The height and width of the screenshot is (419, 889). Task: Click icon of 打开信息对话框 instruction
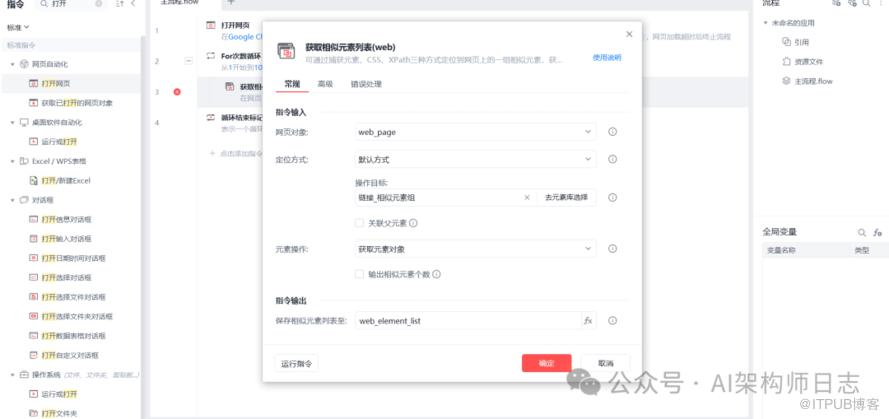coord(33,219)
